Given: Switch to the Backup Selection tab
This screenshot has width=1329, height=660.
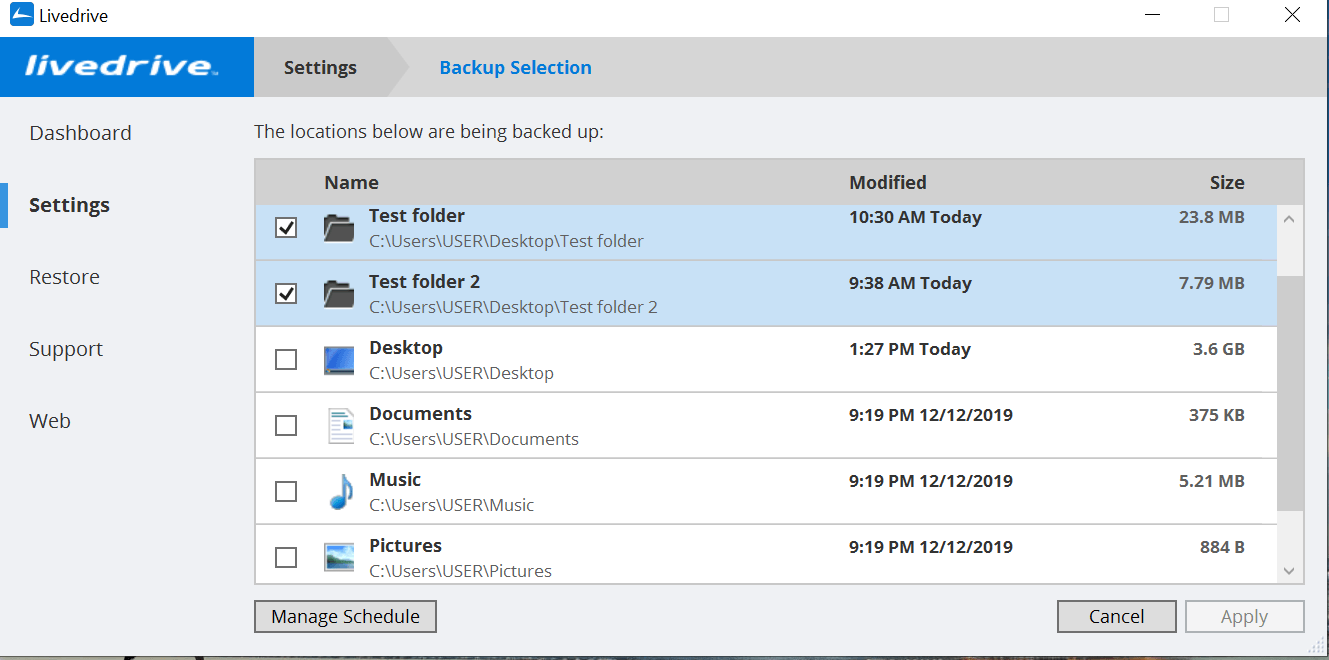Looking at the screenshot, I should [515, 67].
